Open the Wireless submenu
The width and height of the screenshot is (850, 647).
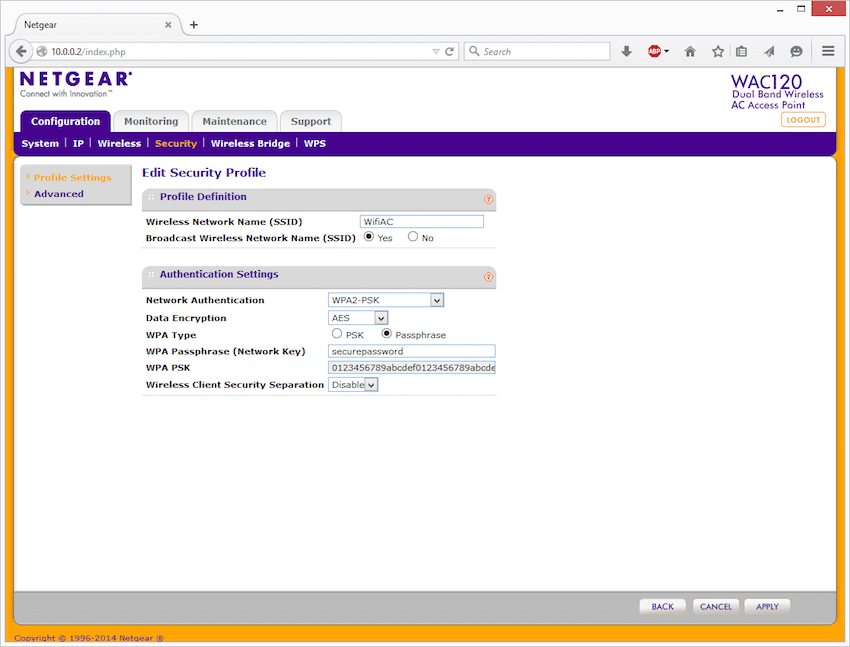point(119,144)
